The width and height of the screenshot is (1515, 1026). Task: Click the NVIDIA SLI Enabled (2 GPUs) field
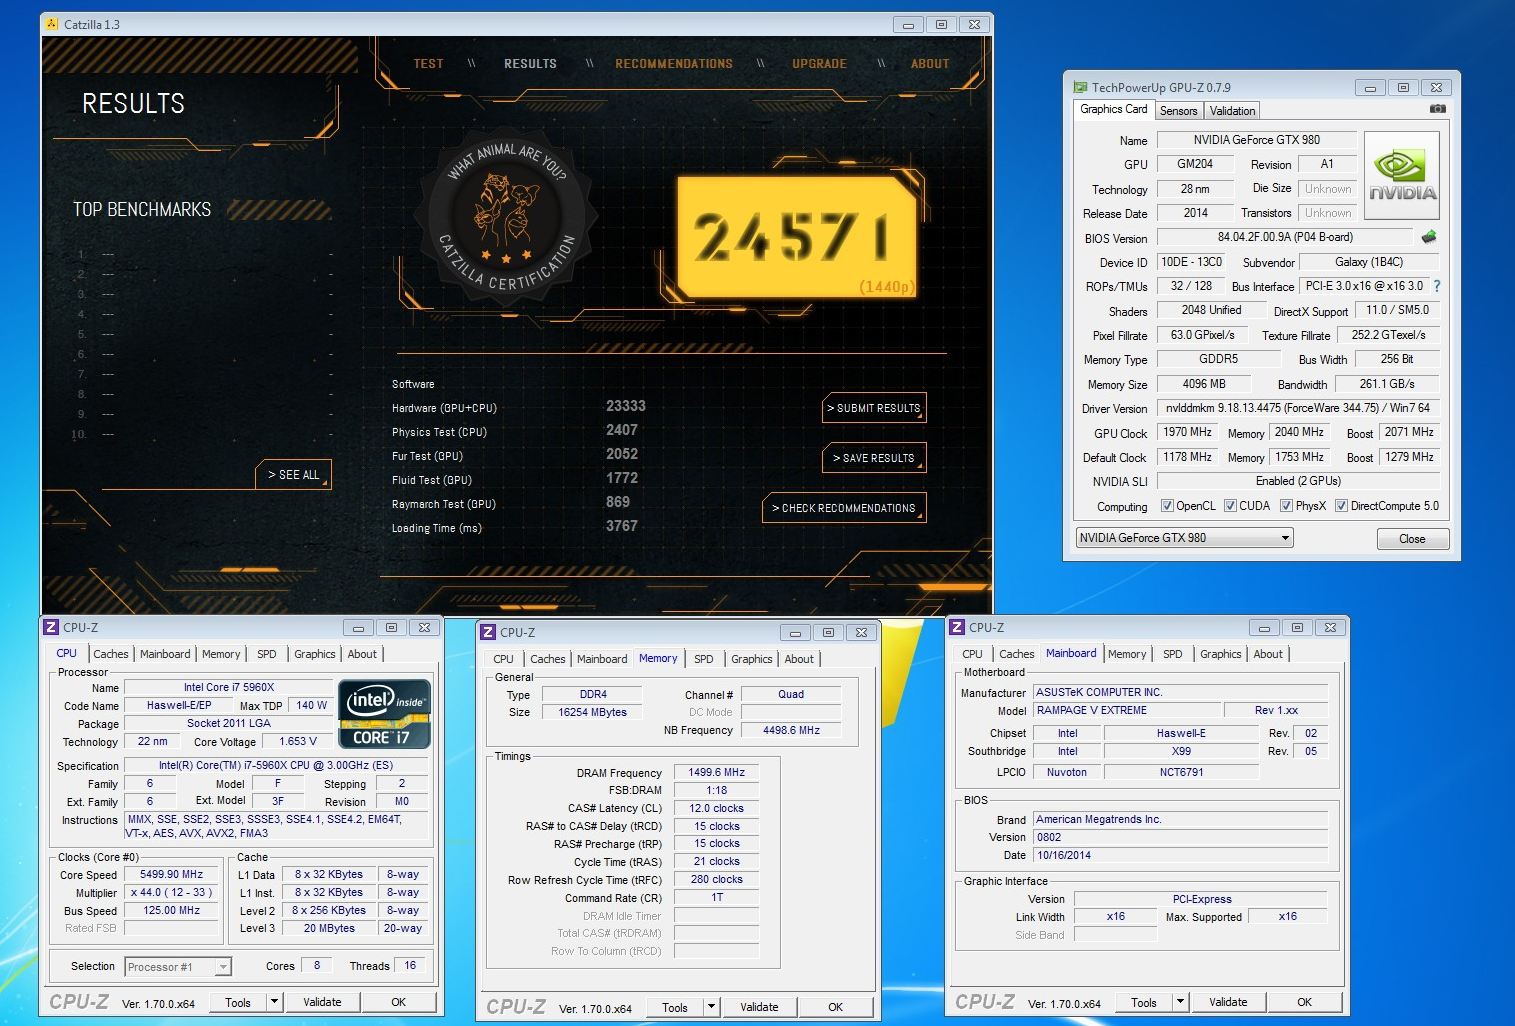pyautogui.click(x=1297, y=481)
